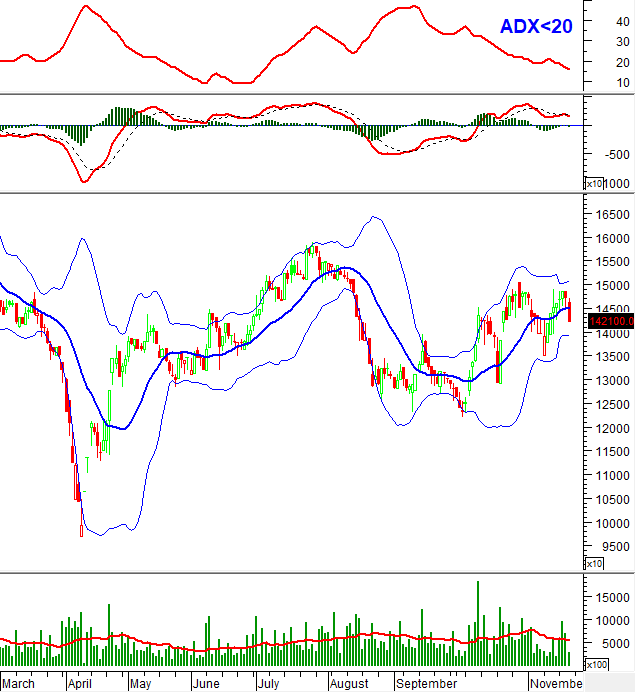Select the April label on time axis
Viewport: 635px width, 692px height.
click(x=80, y=684)
